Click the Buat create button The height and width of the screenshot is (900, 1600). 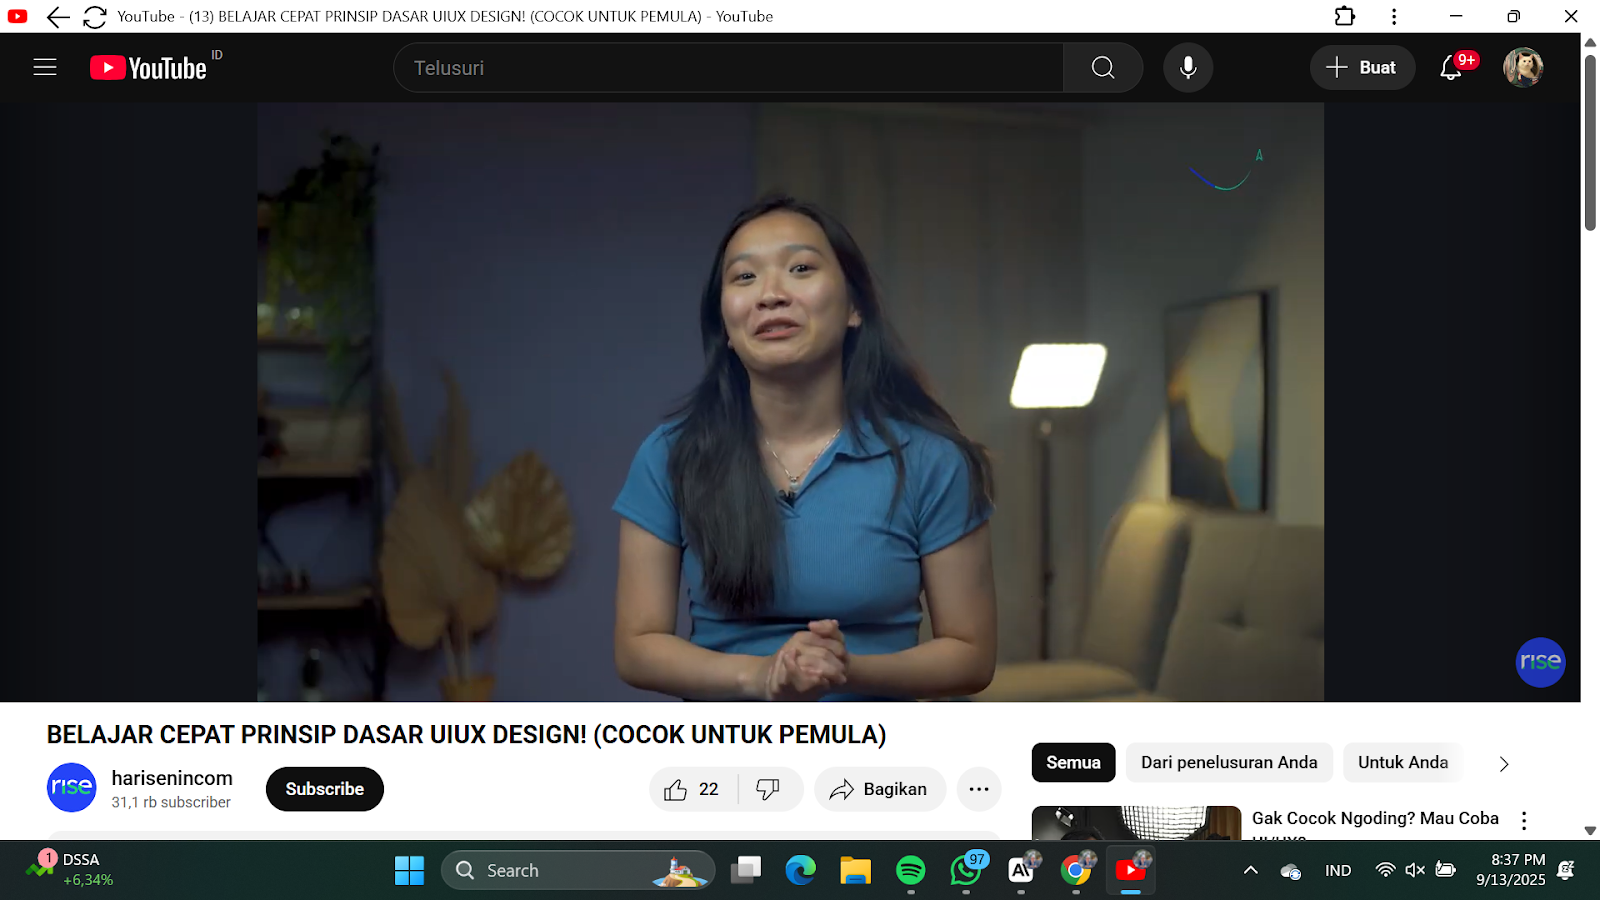click(1361, 68)
